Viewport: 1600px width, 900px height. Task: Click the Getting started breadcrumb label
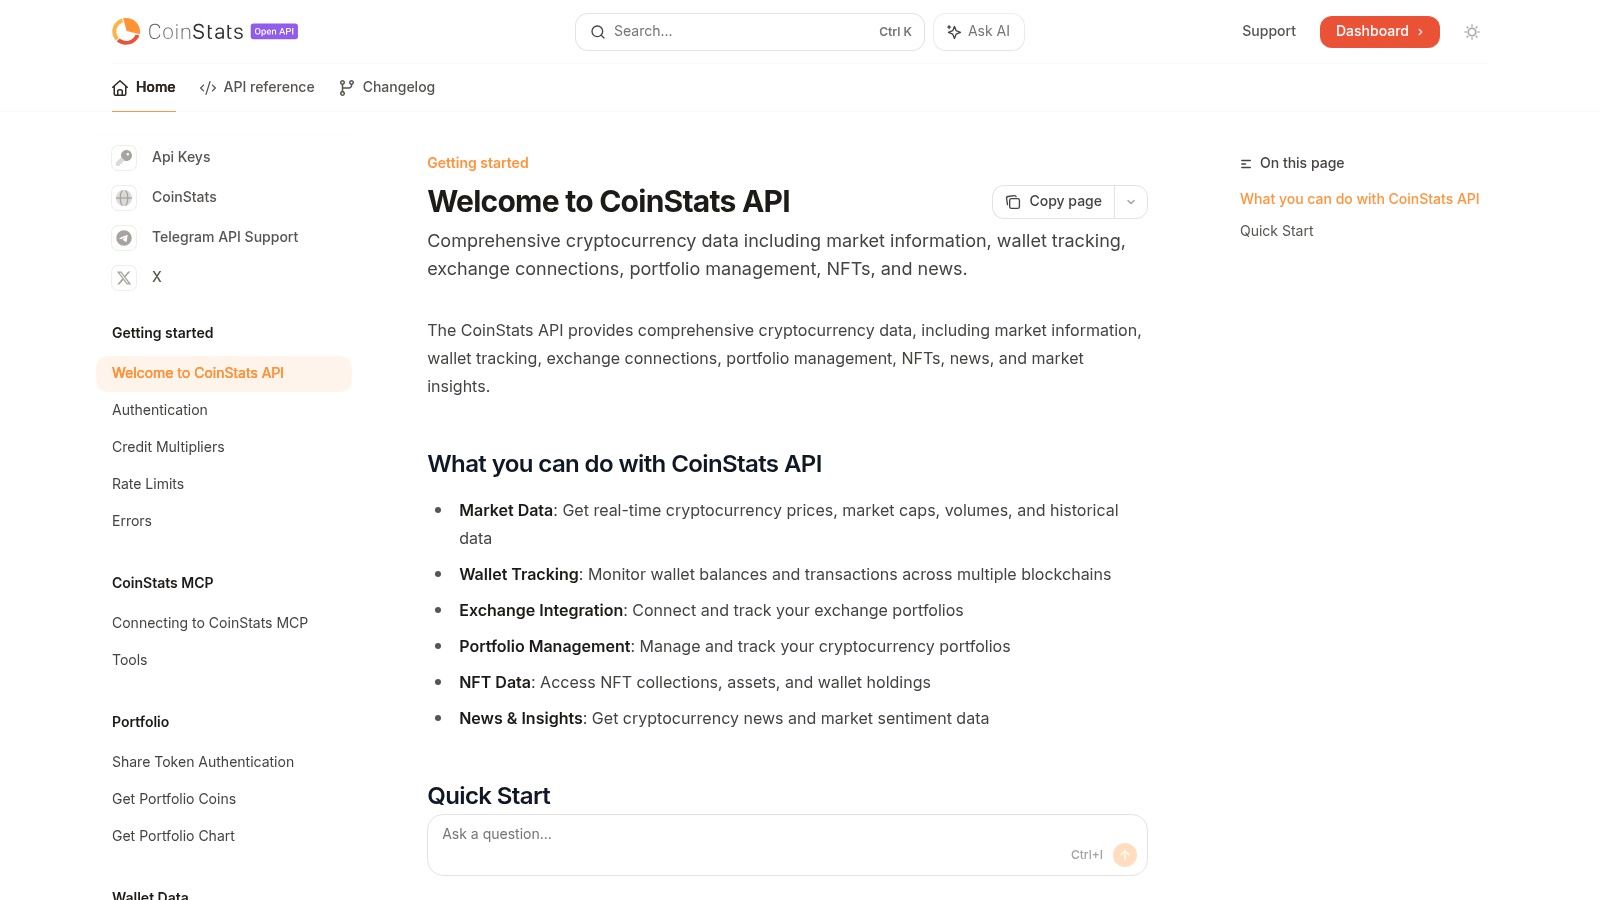pos(478,163)
